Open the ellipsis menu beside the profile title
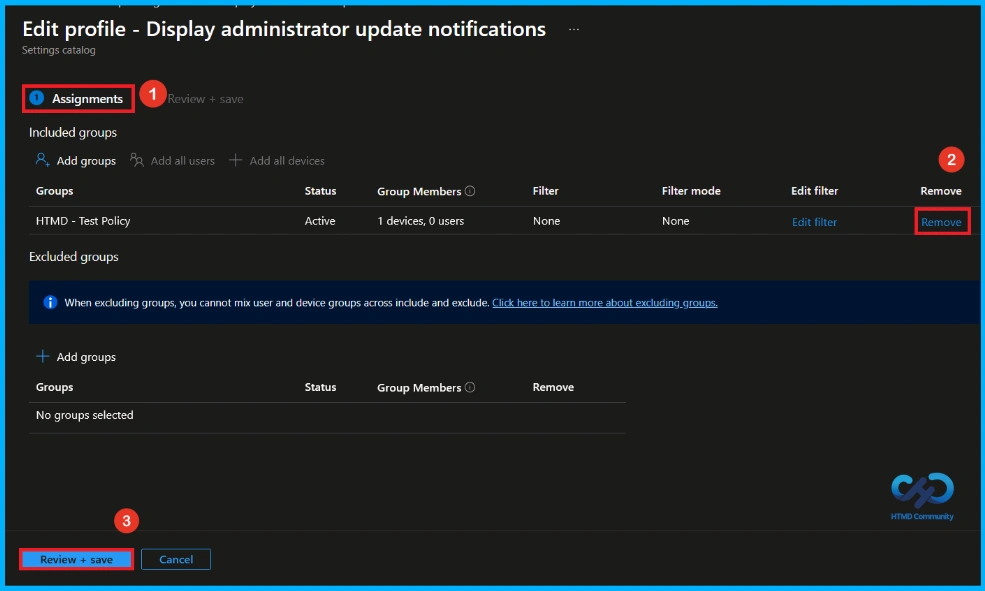The height and width of the screenshot is (591, 985). click(x=574, y=30)
